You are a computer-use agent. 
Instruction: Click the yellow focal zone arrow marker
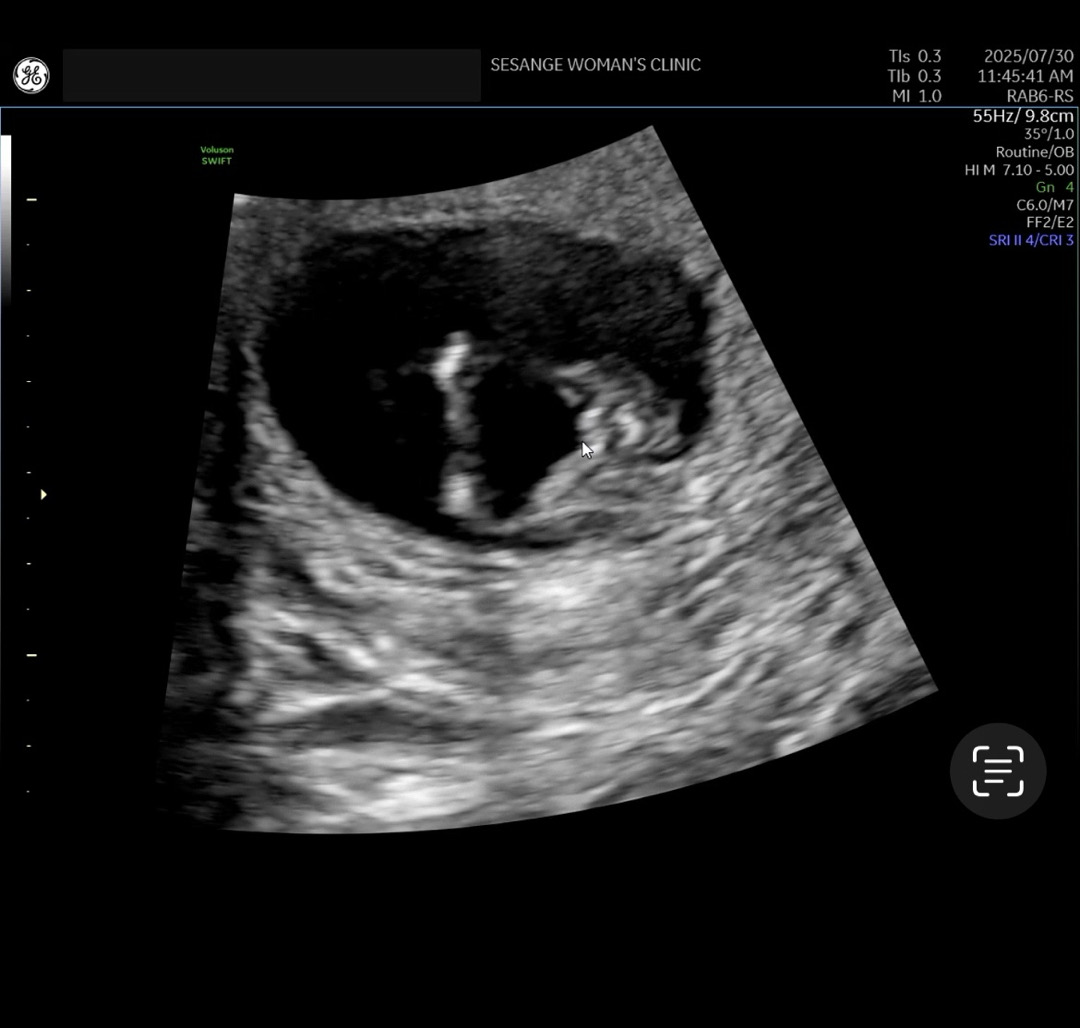43,494
